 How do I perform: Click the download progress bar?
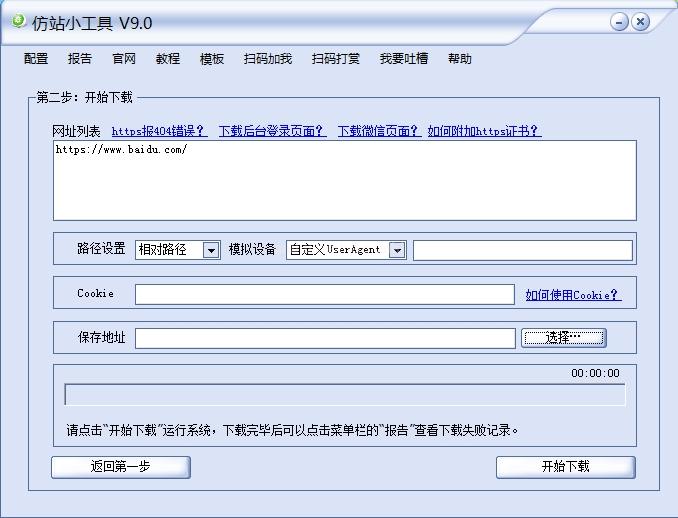click(x=344, y=395)
